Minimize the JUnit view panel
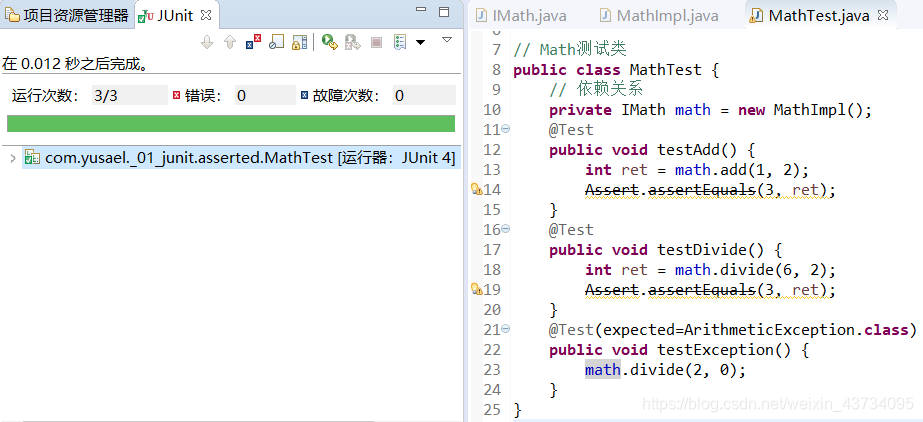Screen dimensions: 923x422 coord(420,9)
